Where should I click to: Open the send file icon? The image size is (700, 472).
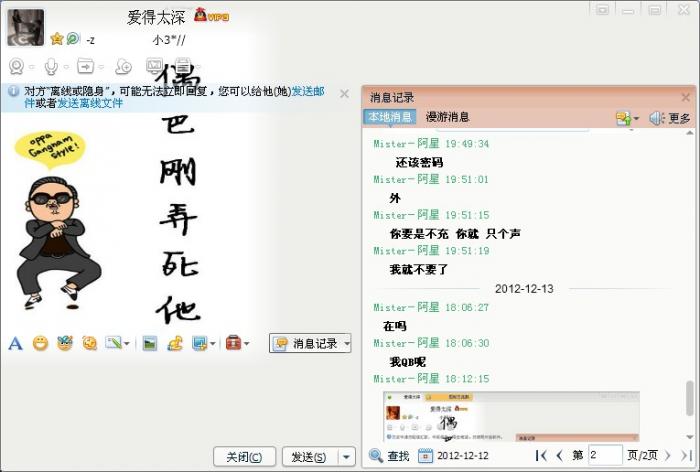[x=85, y=66]
